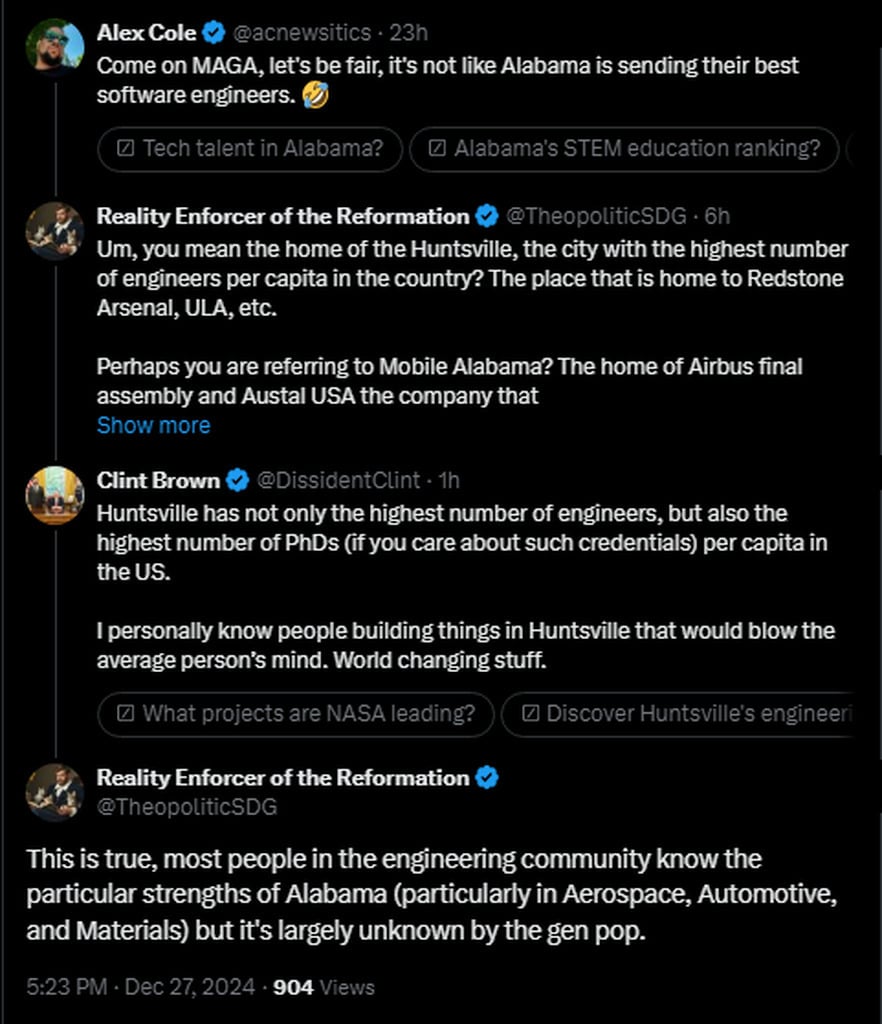This screenshot has width=882, height=1024.
Task: Open Alex Cole's profile picture
Action: [55, 46]
